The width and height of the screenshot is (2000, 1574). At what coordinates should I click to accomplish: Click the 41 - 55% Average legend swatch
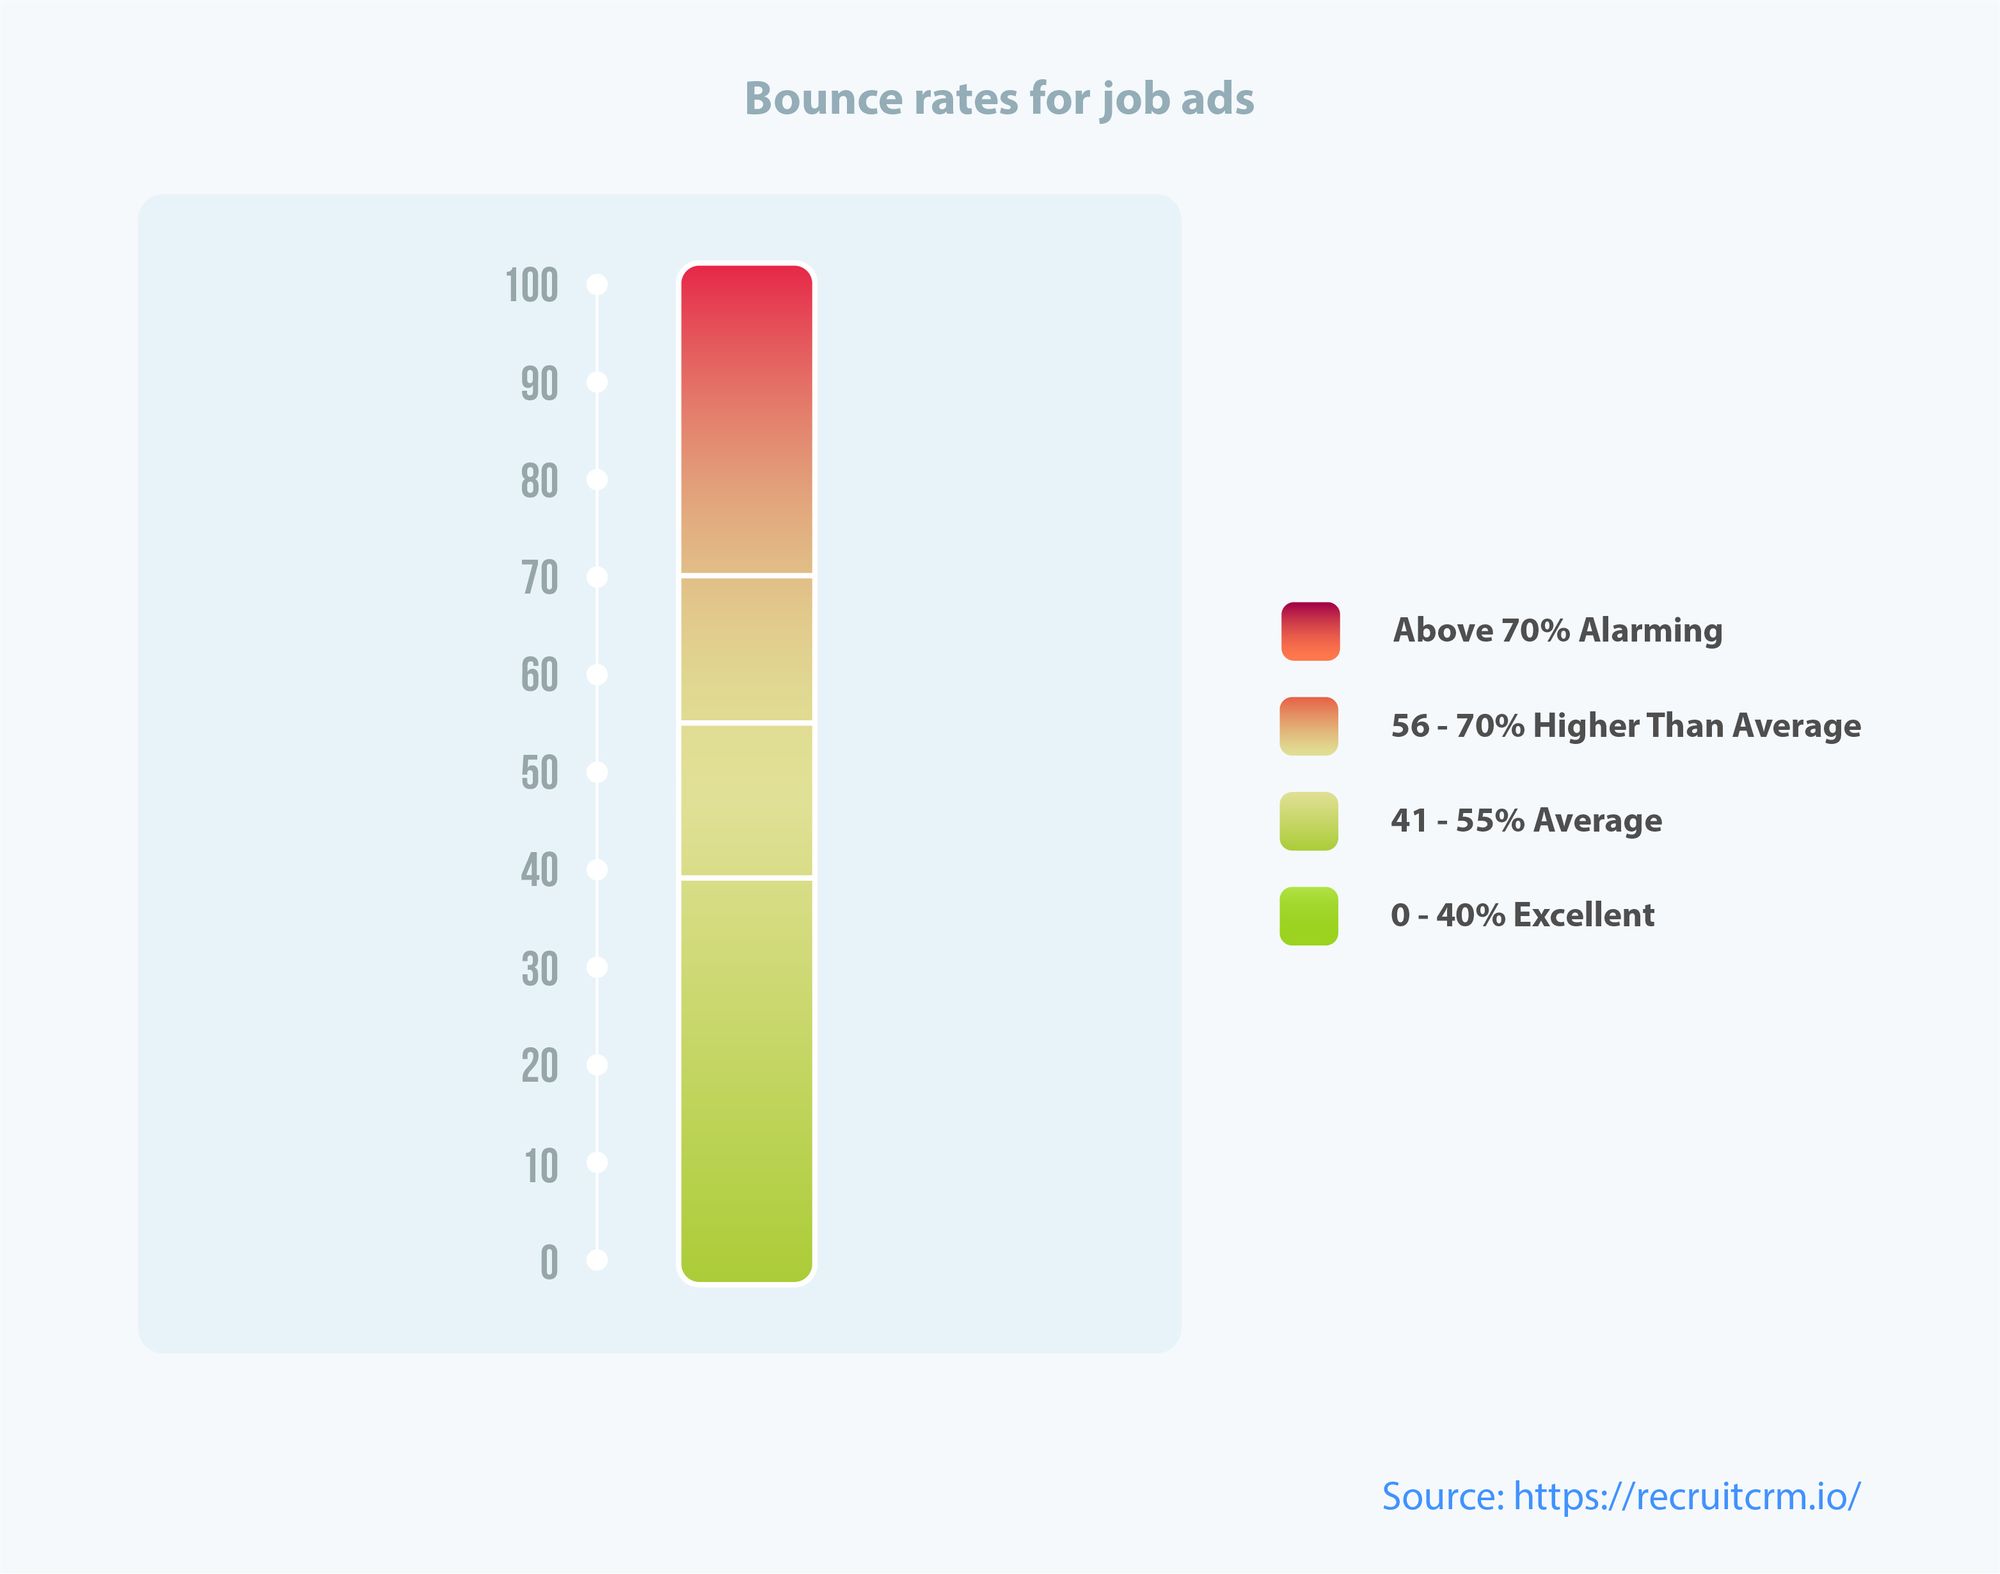(x=1309, y=821)
